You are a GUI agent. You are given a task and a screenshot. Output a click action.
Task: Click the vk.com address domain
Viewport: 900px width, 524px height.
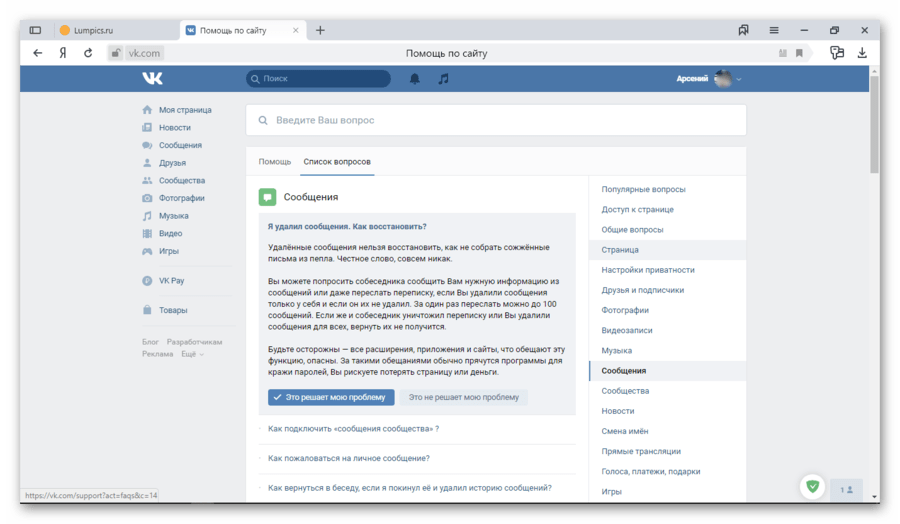pos(144,53)
